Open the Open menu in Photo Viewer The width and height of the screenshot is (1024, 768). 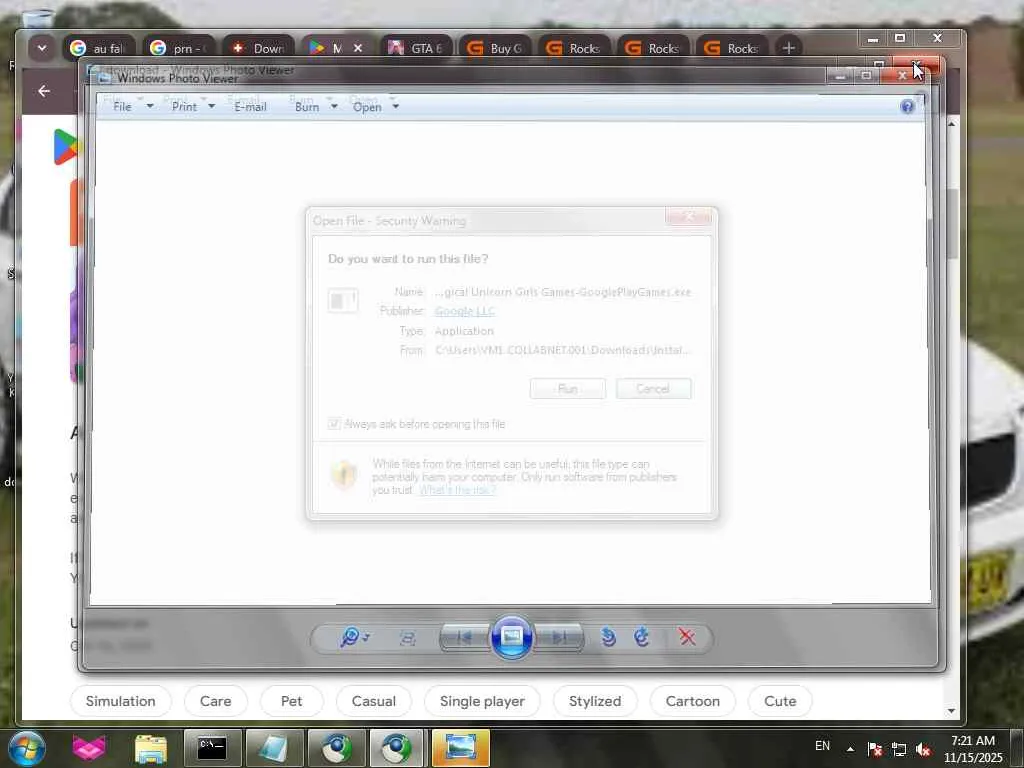click(367, 106)
